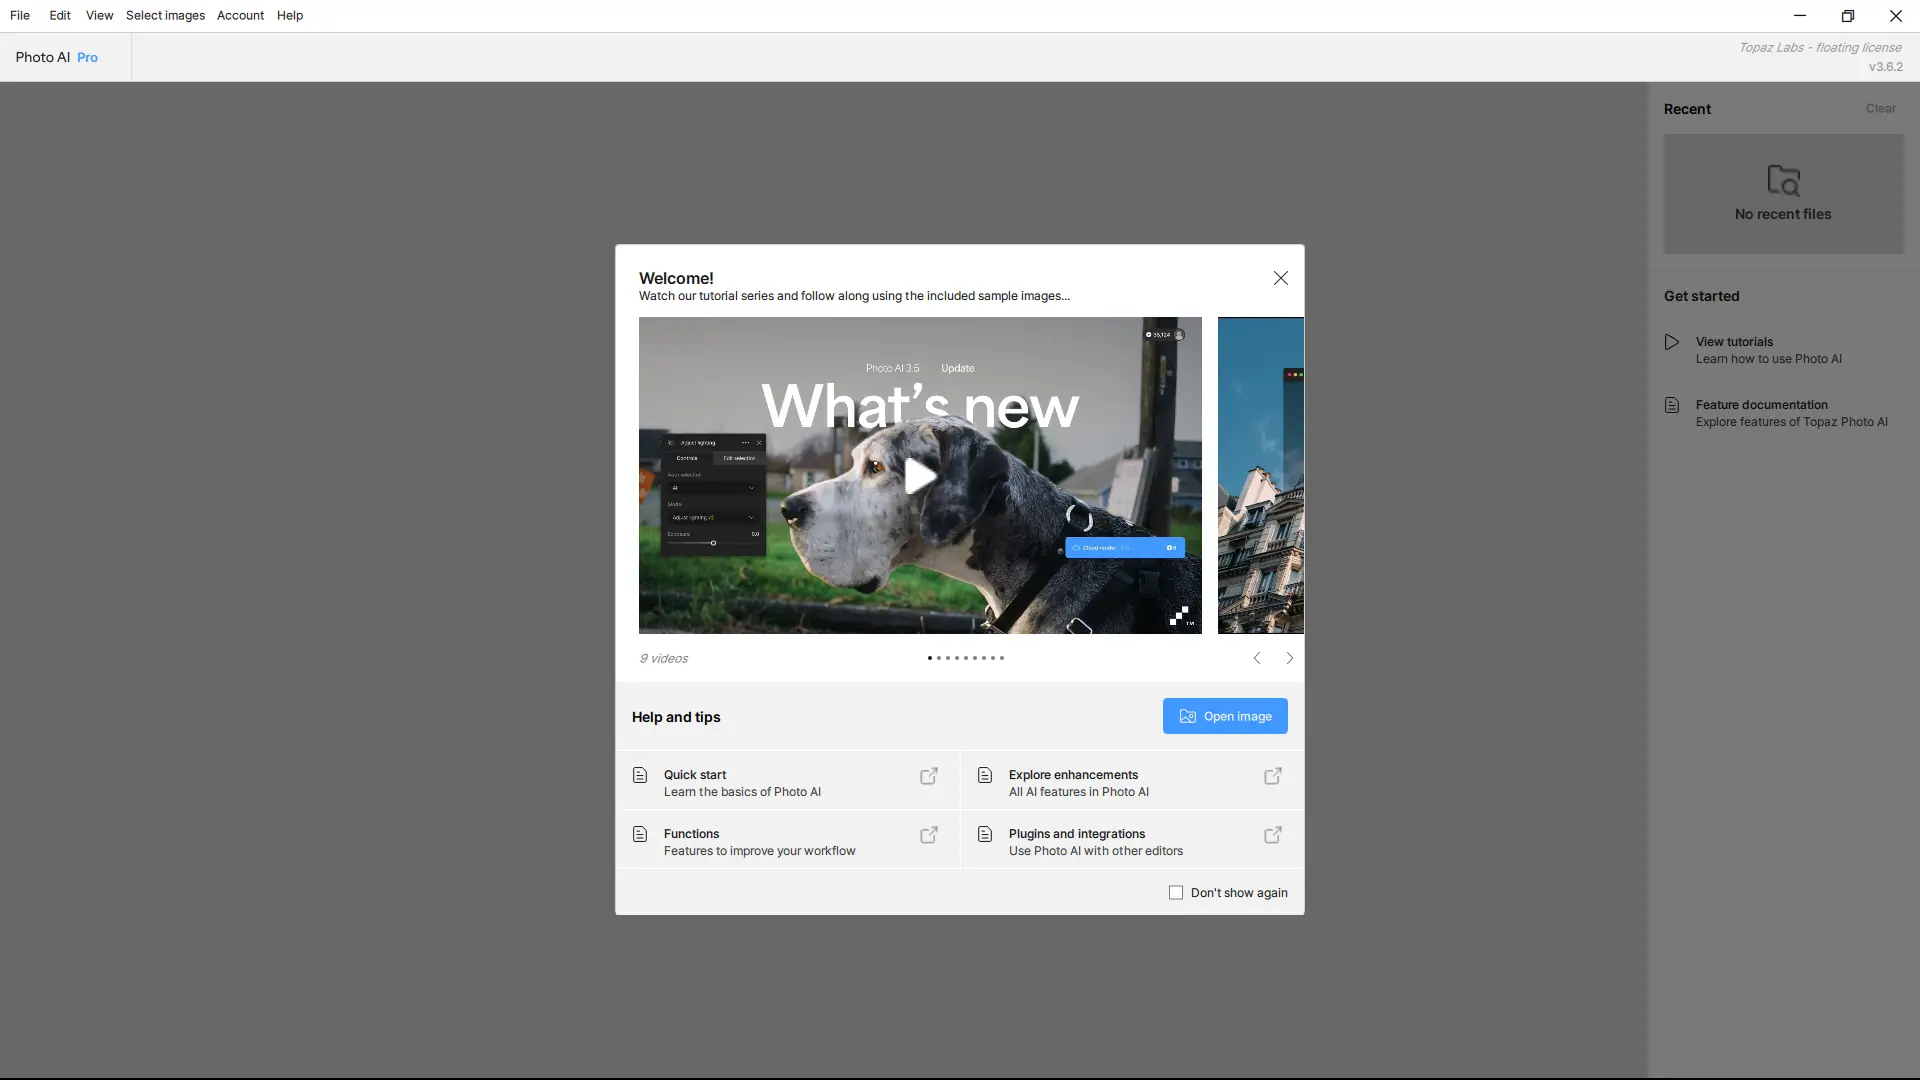Screen dimensions: 1920x1080
Task: Play the What's new tutorial video
Action: (x=920, y=476)
